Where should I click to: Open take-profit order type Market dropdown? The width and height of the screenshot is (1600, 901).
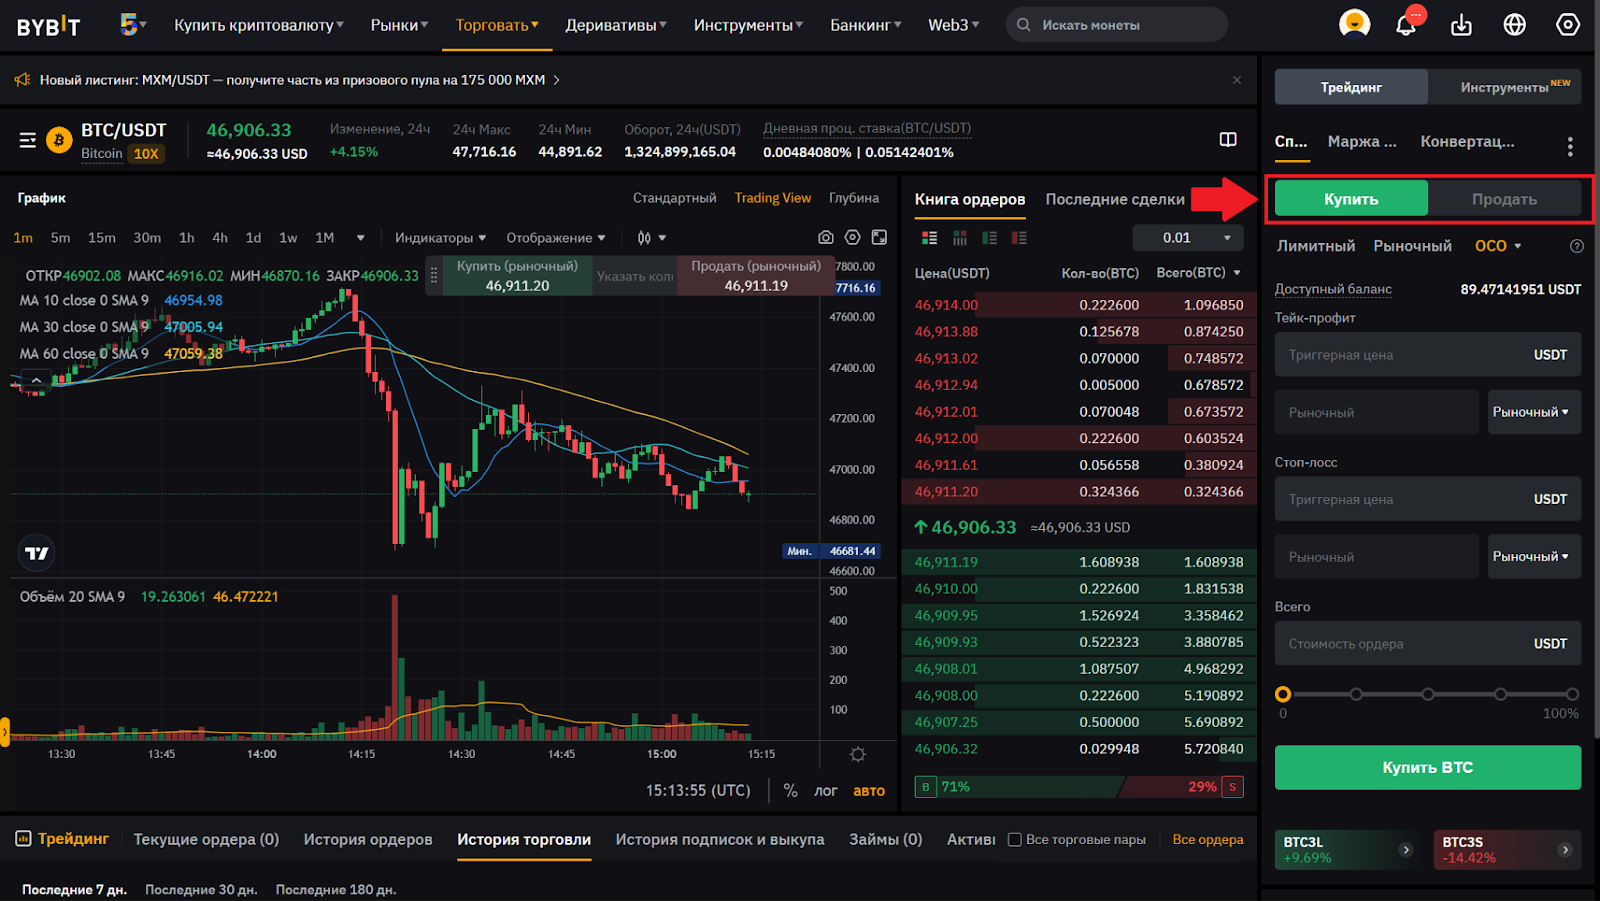click(1534, 412)
